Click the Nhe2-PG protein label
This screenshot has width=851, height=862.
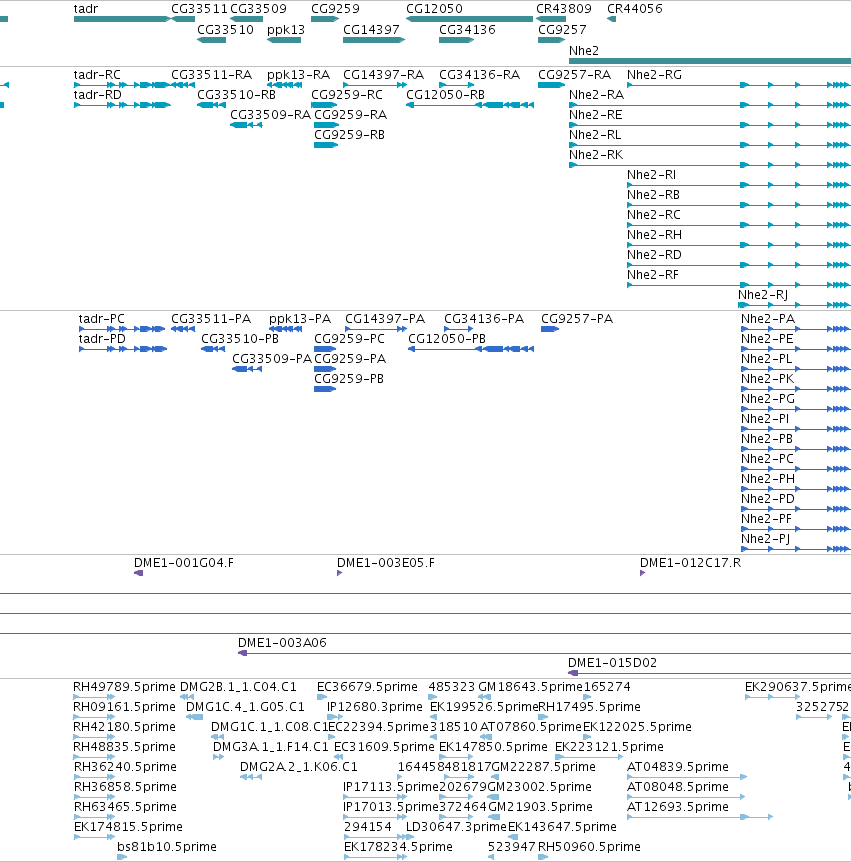click(x=768, y=399)
